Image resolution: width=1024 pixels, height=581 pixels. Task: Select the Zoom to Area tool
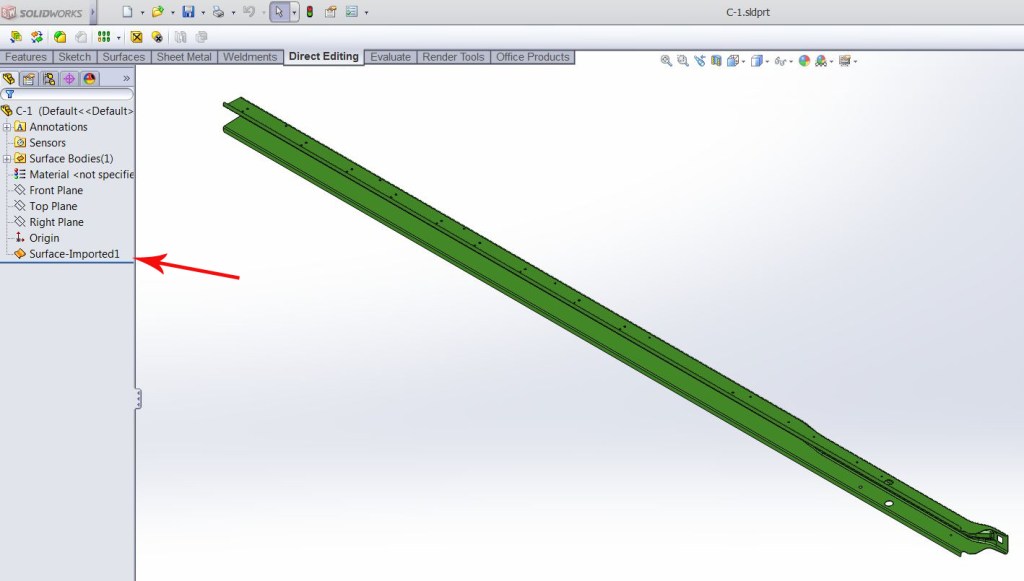point(682,61)
